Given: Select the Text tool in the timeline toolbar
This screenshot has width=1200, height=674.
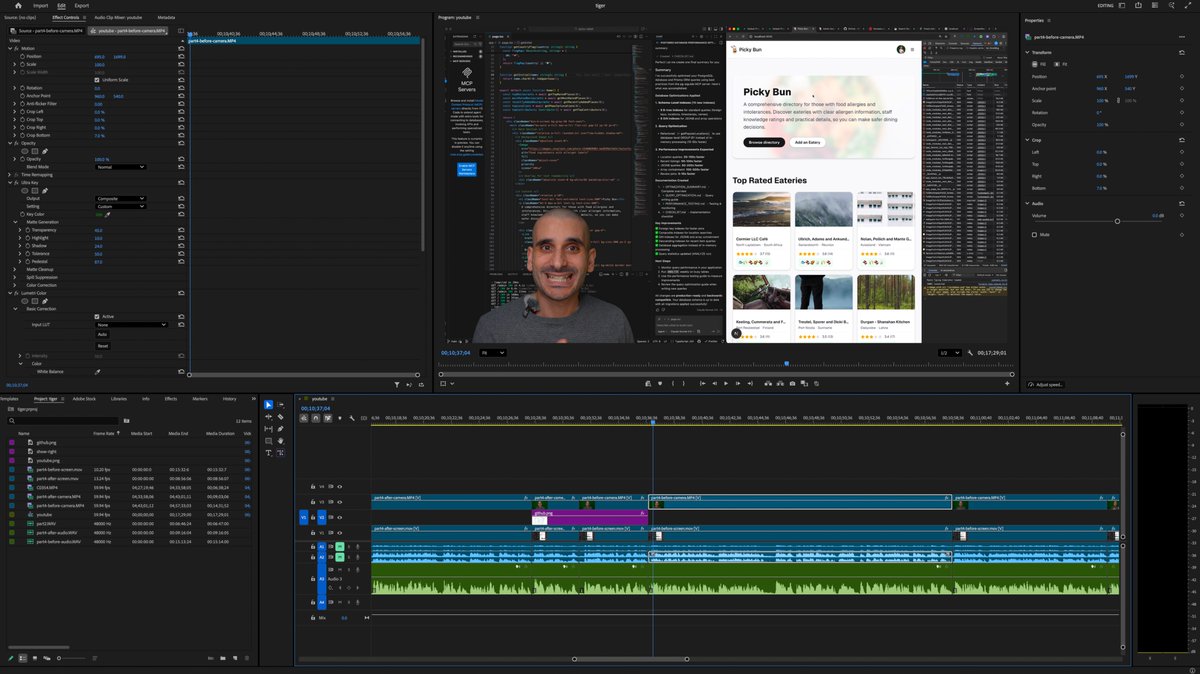Looking at the screenshot, I should 268,452.
